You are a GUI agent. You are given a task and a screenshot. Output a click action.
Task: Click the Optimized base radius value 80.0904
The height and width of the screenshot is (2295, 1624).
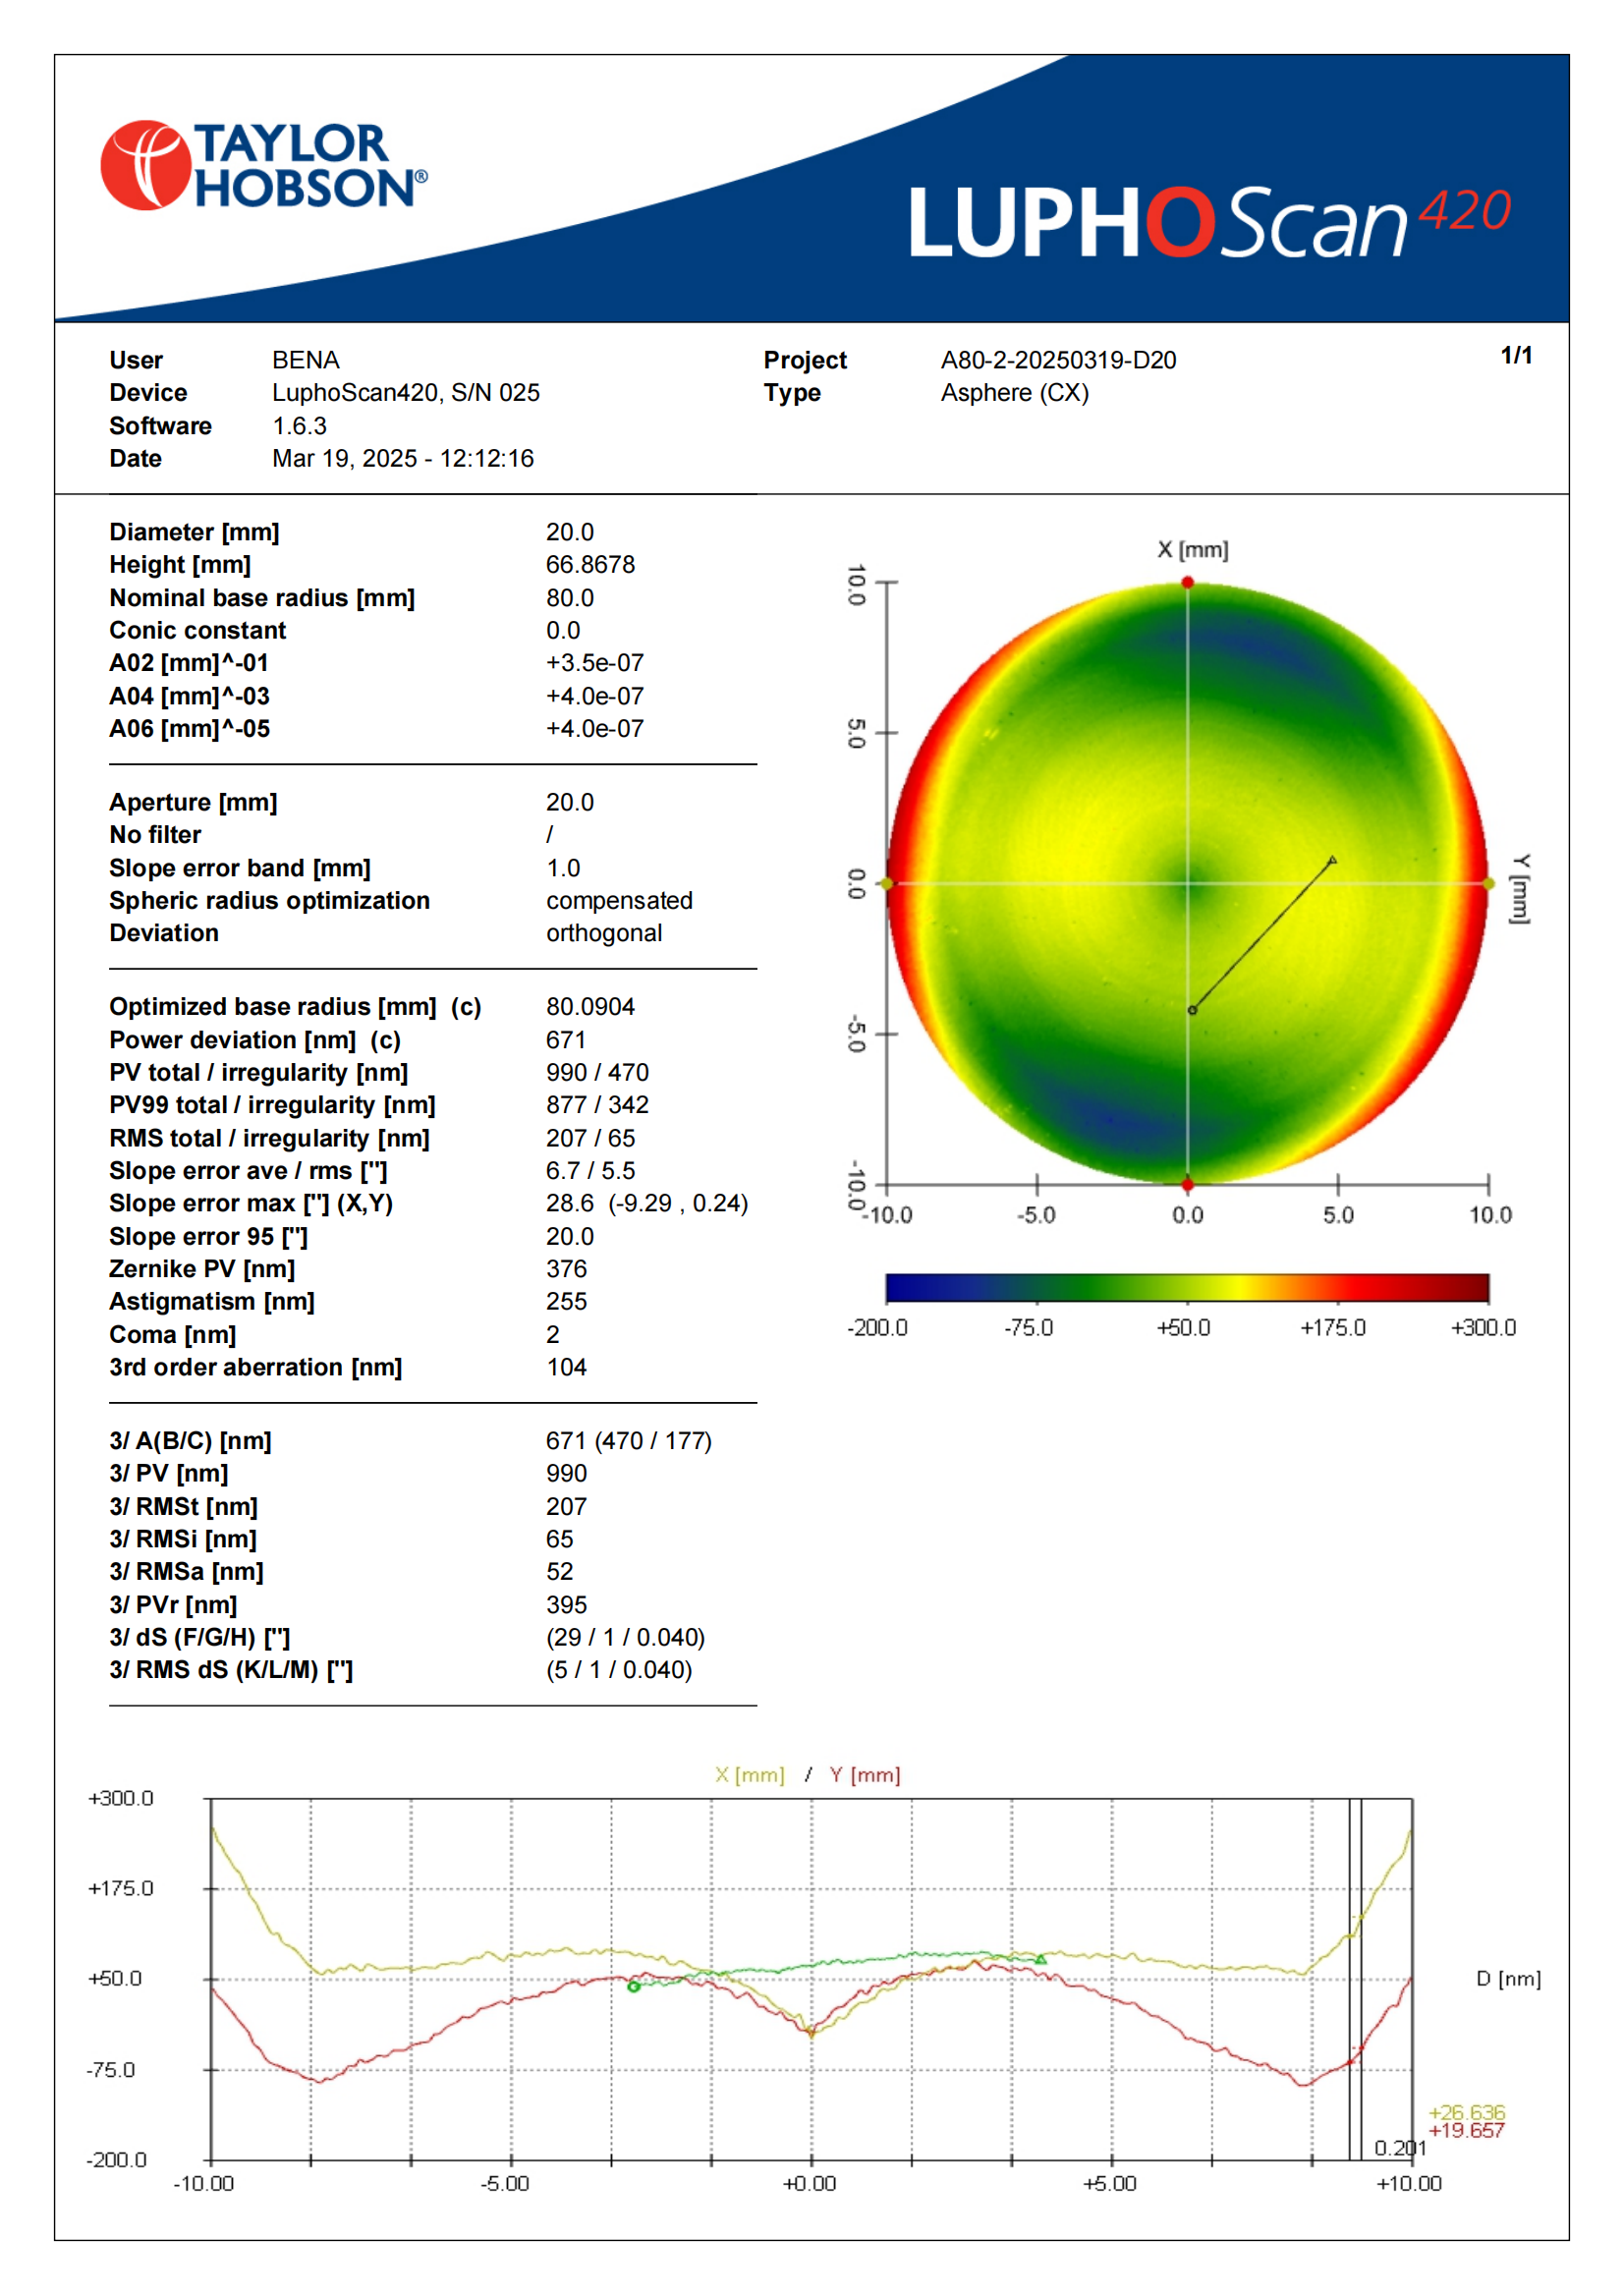point(590,1007)
